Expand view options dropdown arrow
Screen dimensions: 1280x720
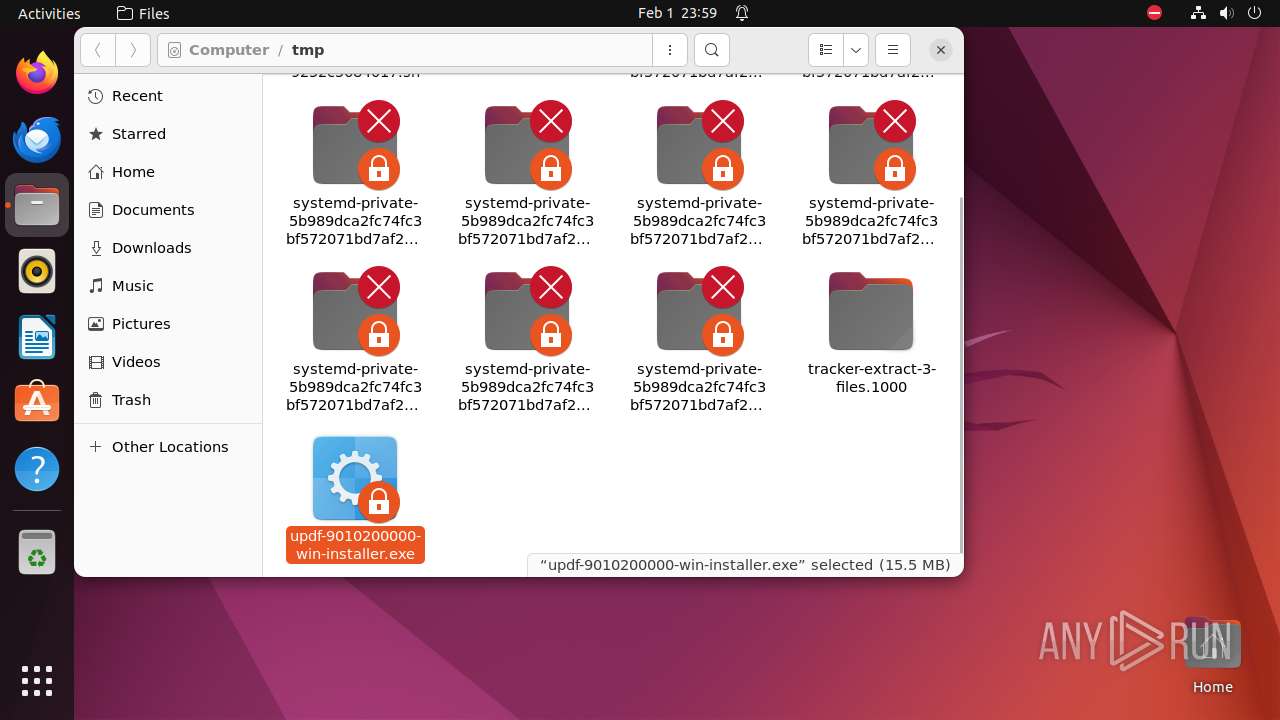pyautogui.click(x=855, y=50)
